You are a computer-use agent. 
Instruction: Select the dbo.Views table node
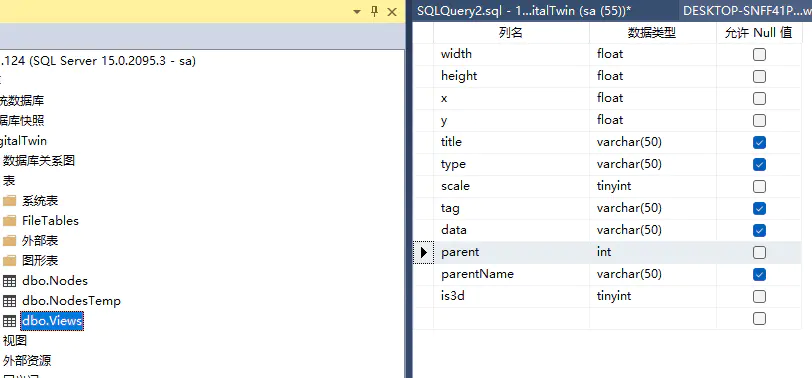(52, 321)
